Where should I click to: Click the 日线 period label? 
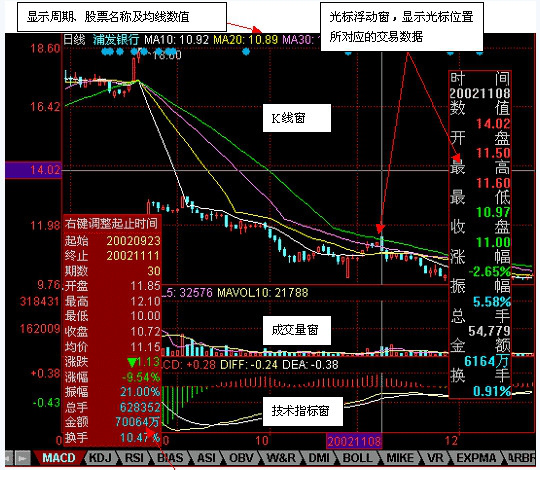tap(74, 40)
